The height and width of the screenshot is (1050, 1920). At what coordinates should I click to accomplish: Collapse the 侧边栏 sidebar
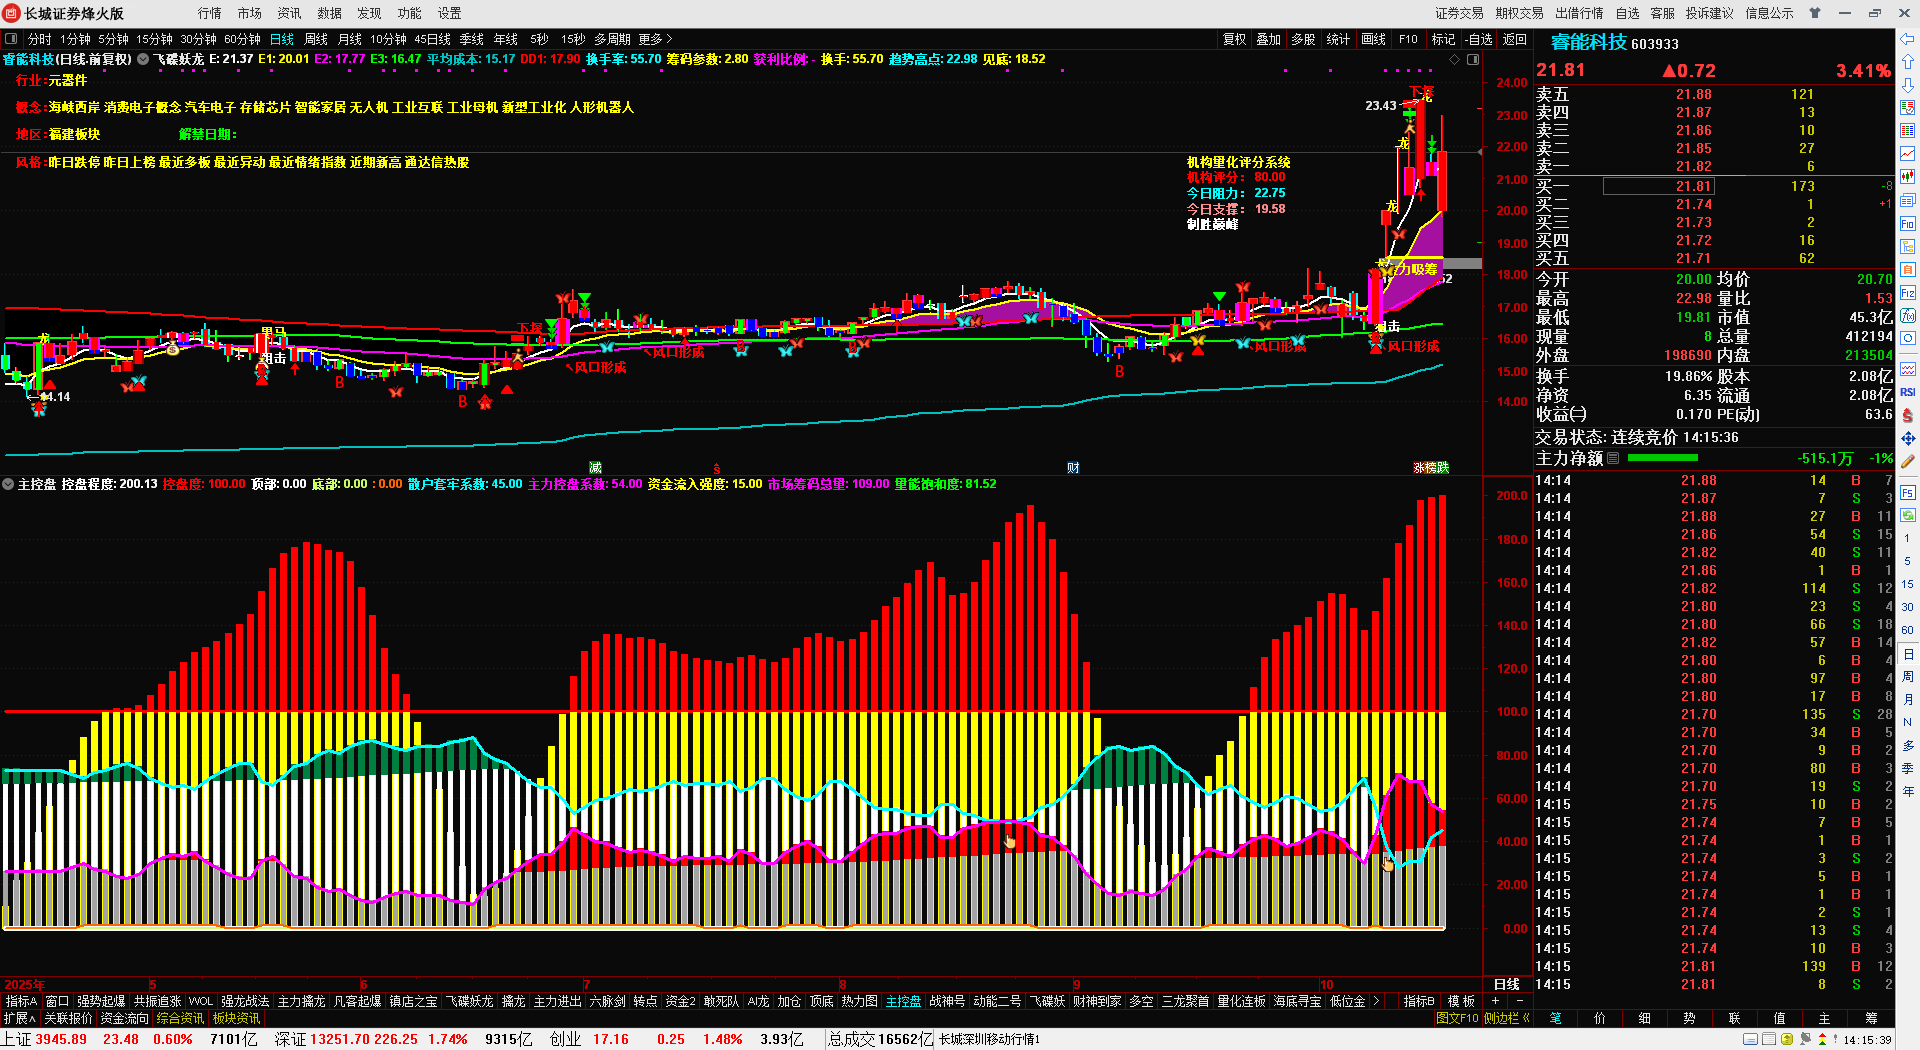[1507, 1018]
